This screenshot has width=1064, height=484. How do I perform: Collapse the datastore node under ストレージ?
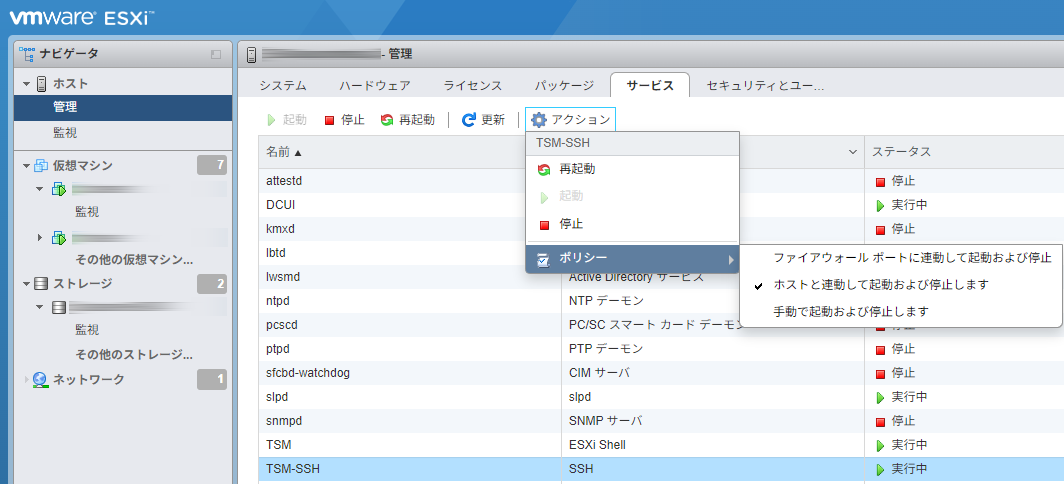(40, 308)
